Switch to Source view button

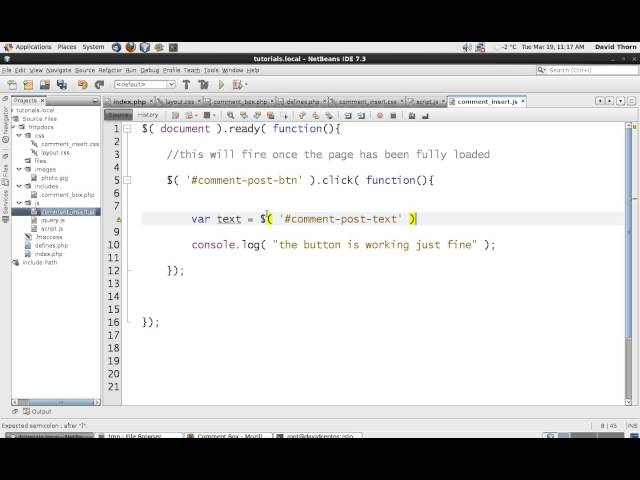coord(118,115)
